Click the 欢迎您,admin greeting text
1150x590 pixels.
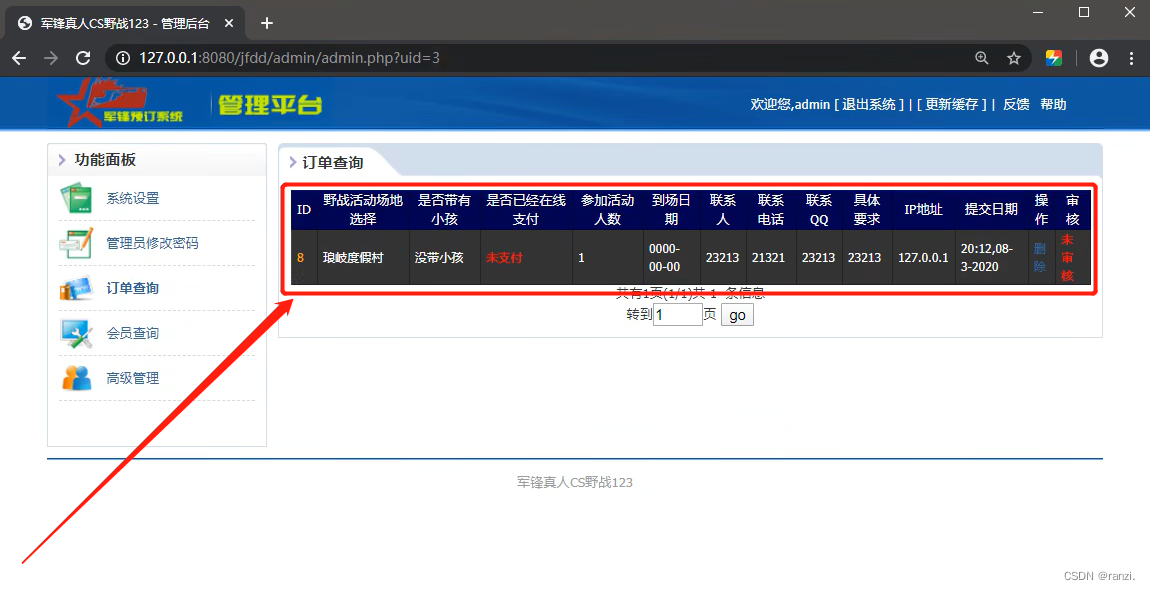790,104
